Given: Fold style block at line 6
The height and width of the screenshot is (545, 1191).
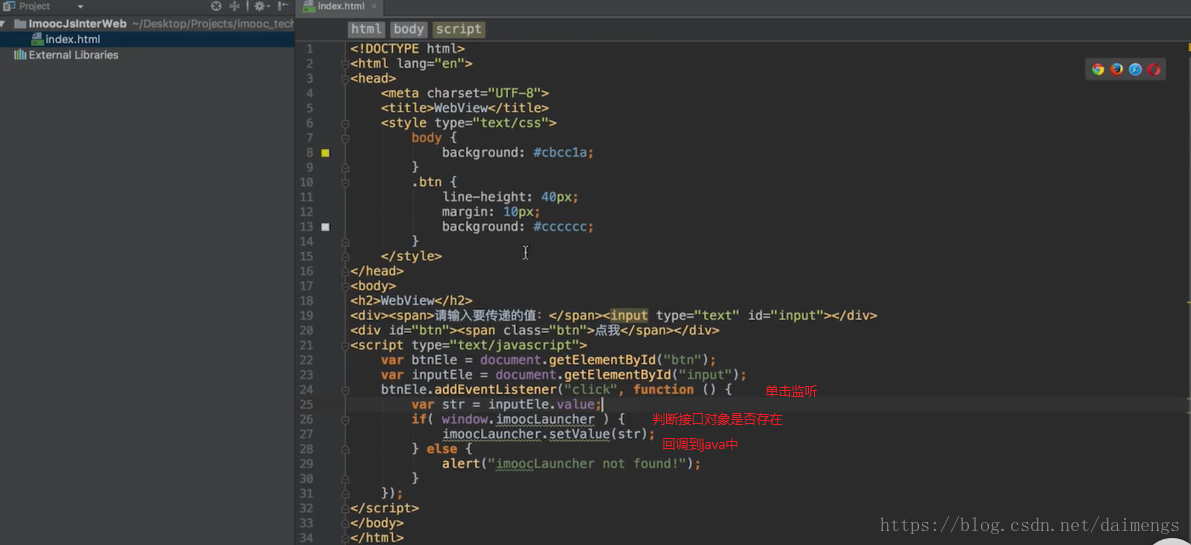Looking at the screenshot, I should pyautogui.click(x=345, y=123).
